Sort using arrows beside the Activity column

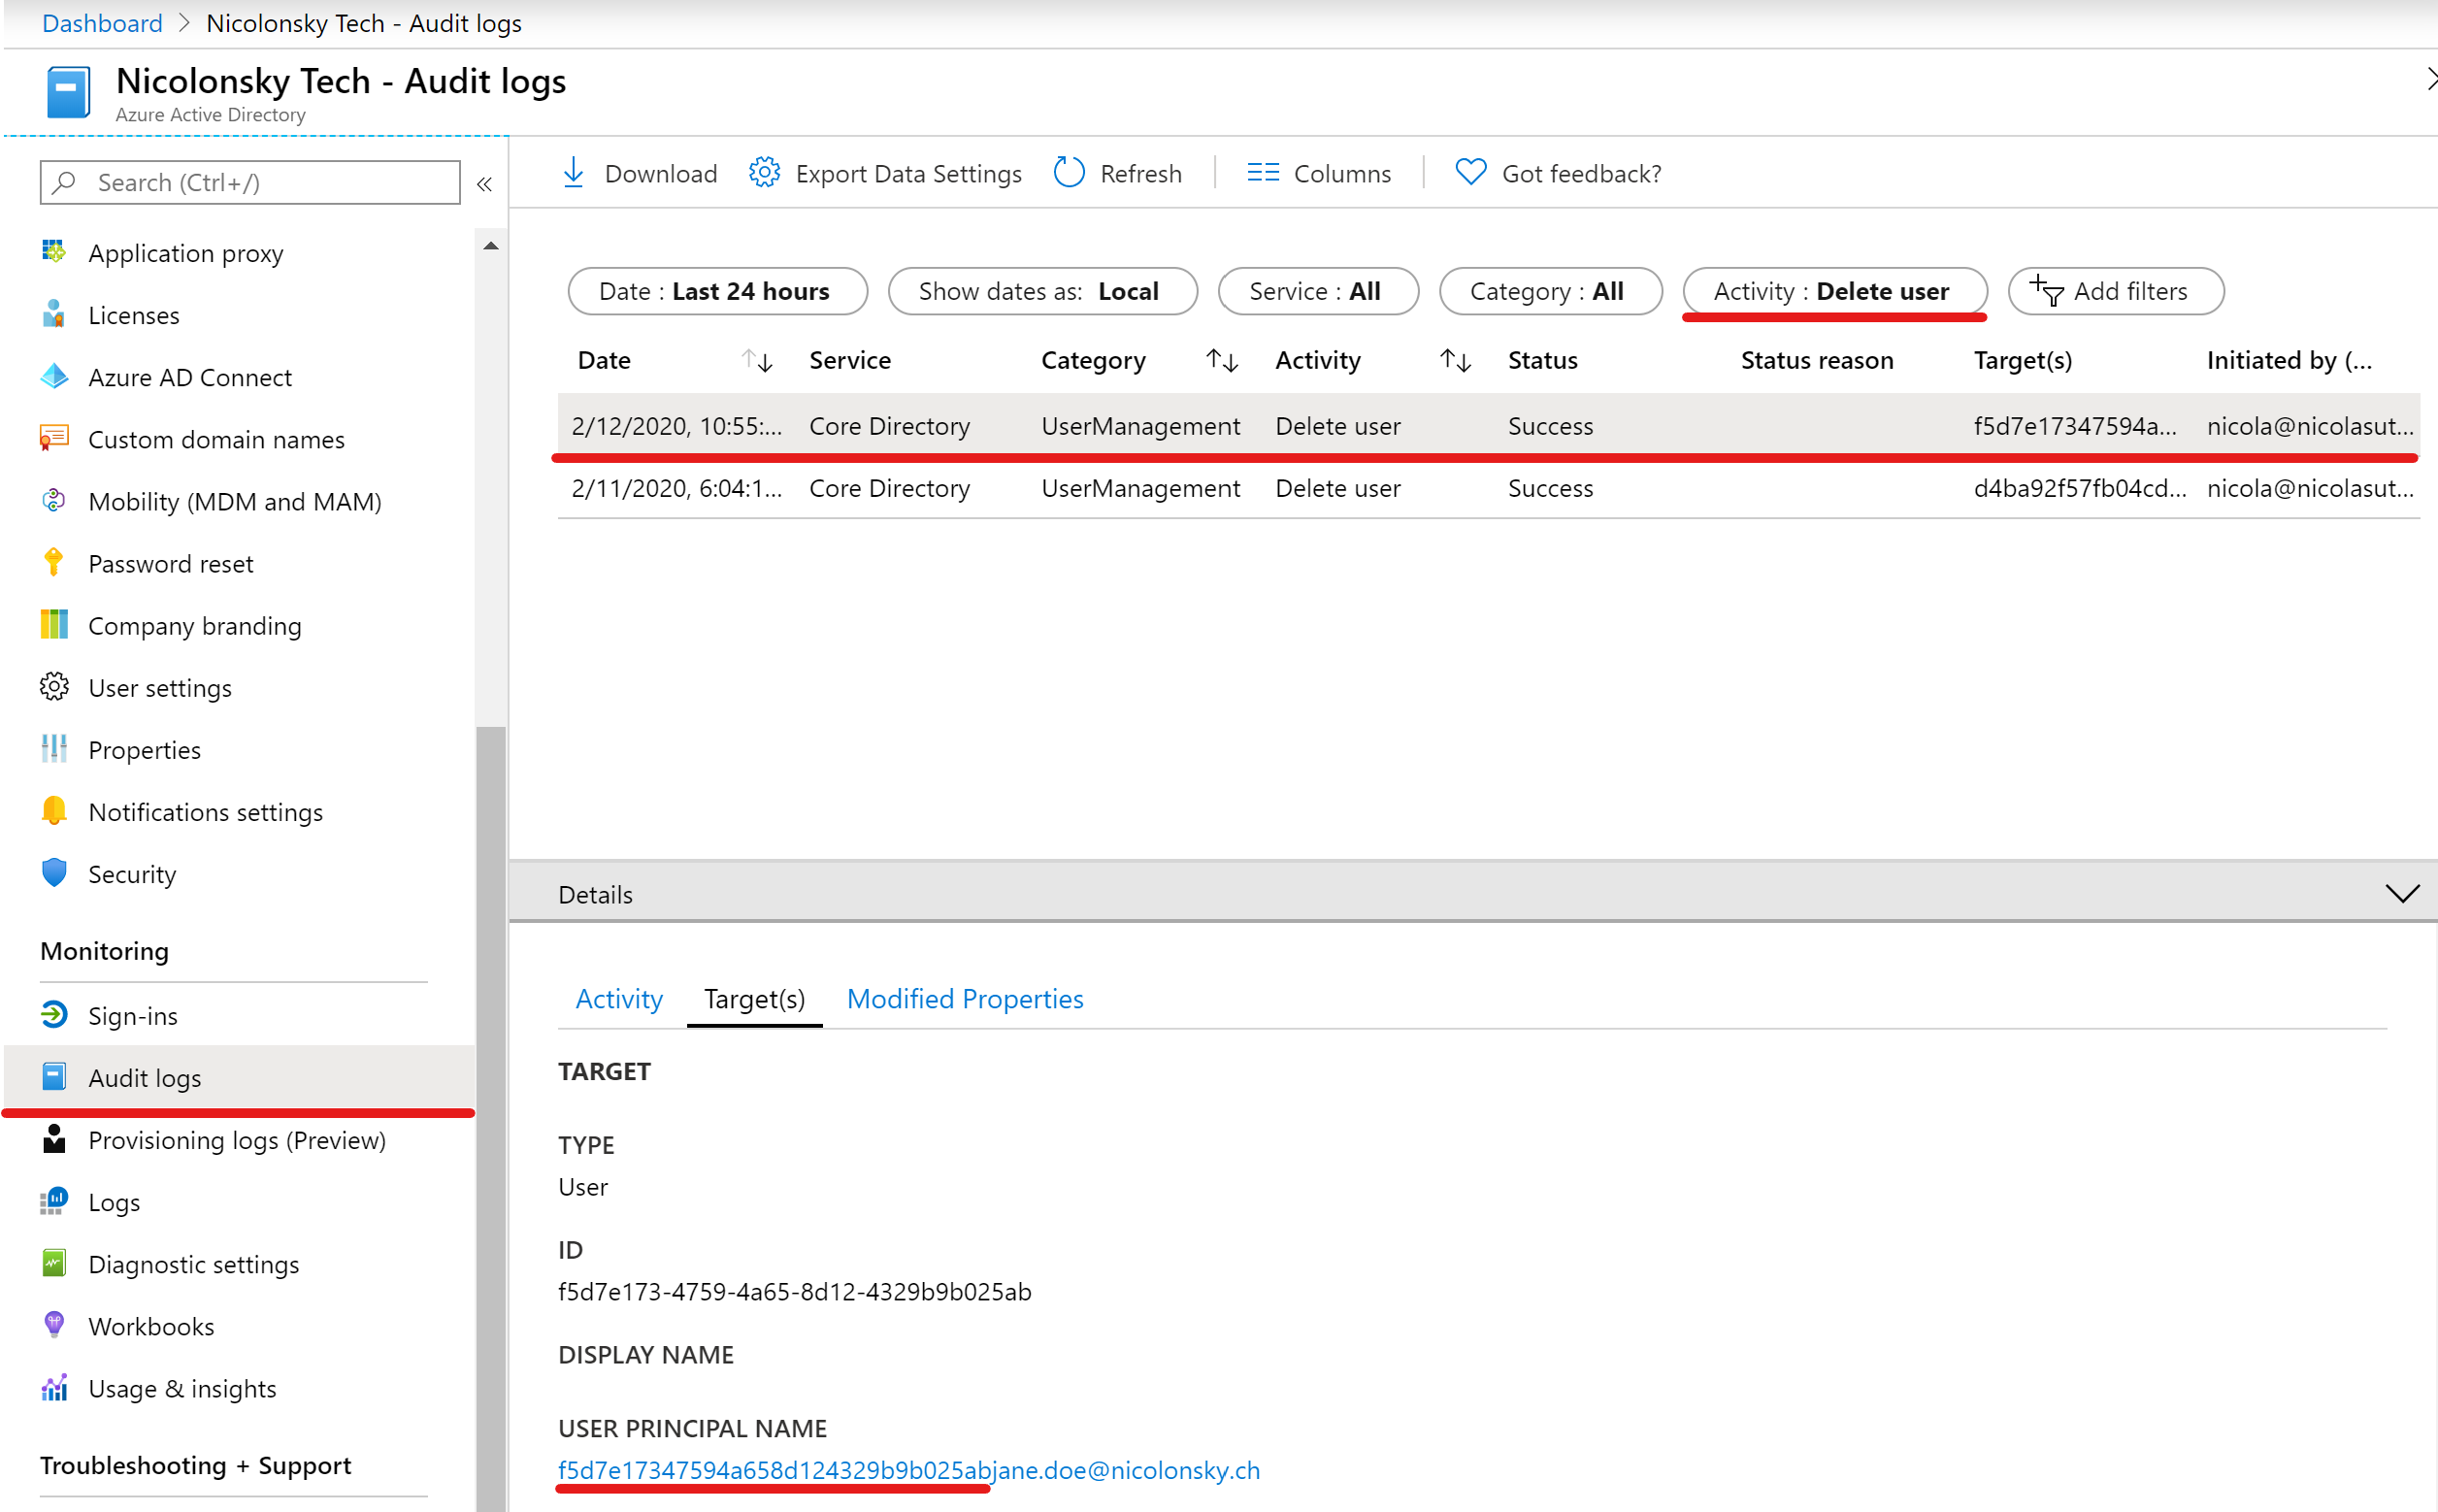[x=1455, y=360]
